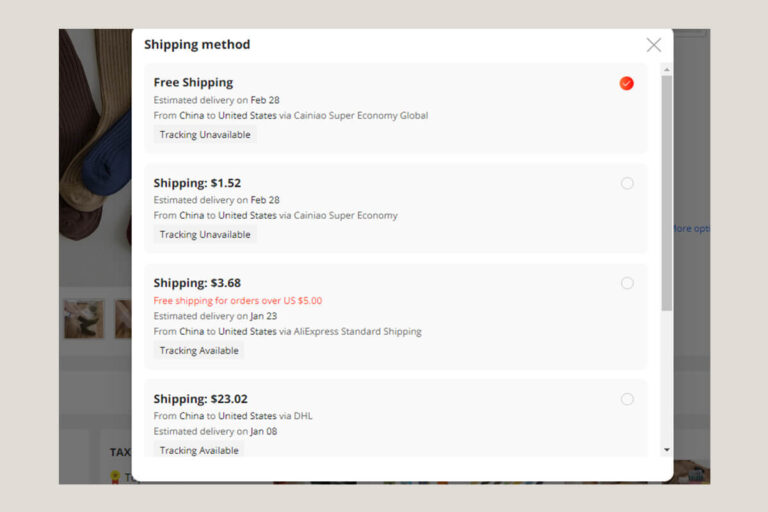Click the partially hidden blue link right of dialog
The image size is (768, 512).
coord(691,229)
